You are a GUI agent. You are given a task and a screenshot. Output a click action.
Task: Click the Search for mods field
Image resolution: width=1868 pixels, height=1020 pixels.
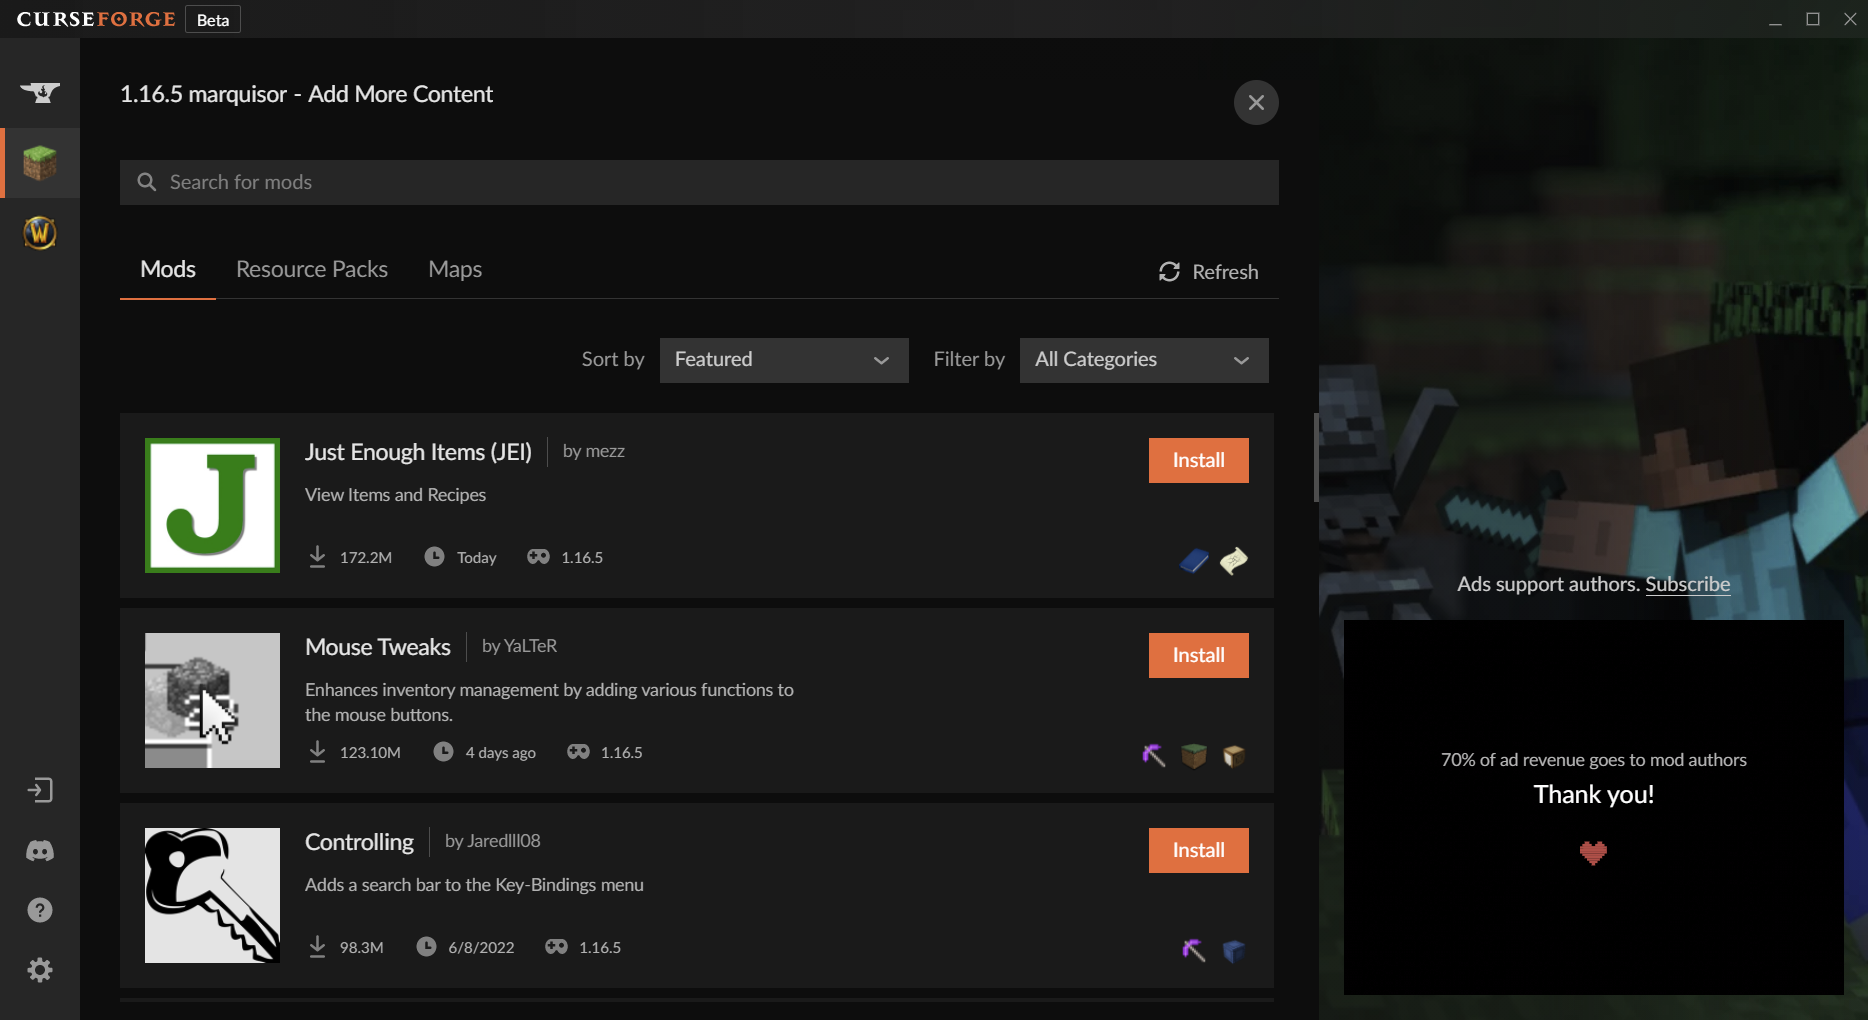click(x=699, y=182)
